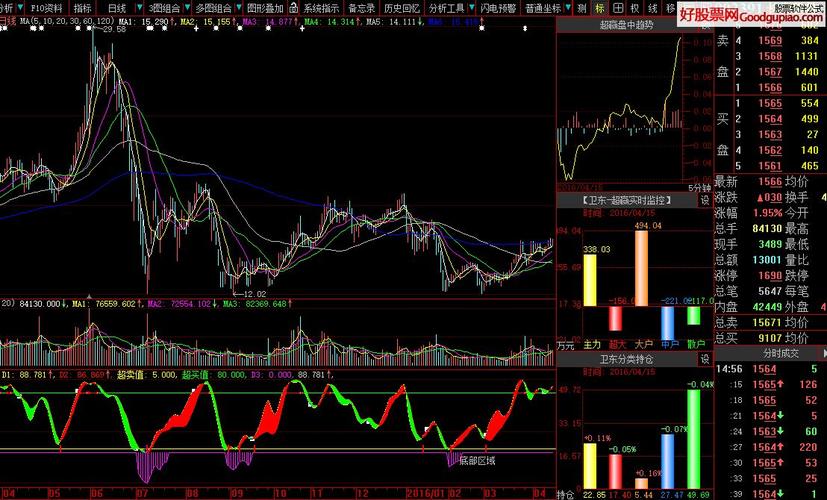Image resolution: width=827 pixels, height=500 pixels.
Task: Expand the 多图组合 dropdown arrow
Action: [239, 8]
